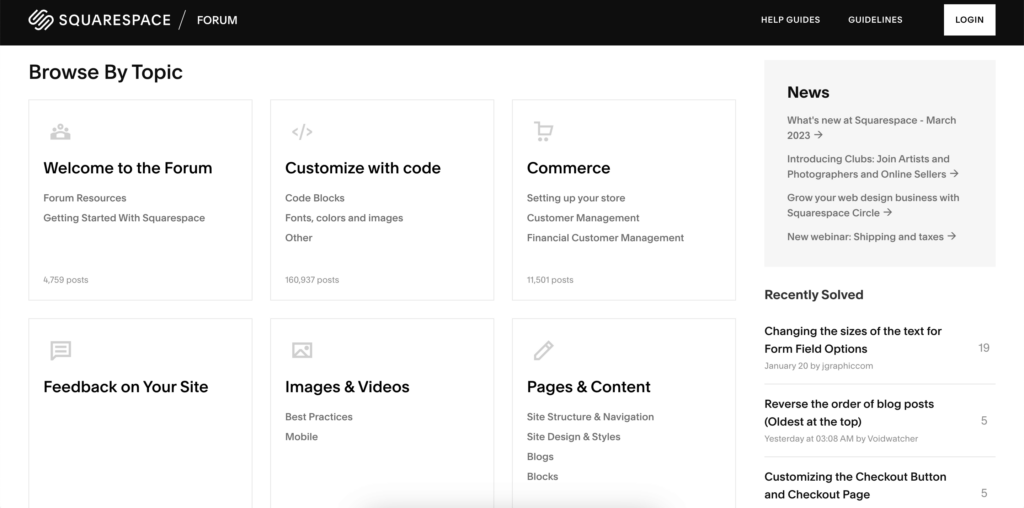Click the FORUM header link

(217, 20)
